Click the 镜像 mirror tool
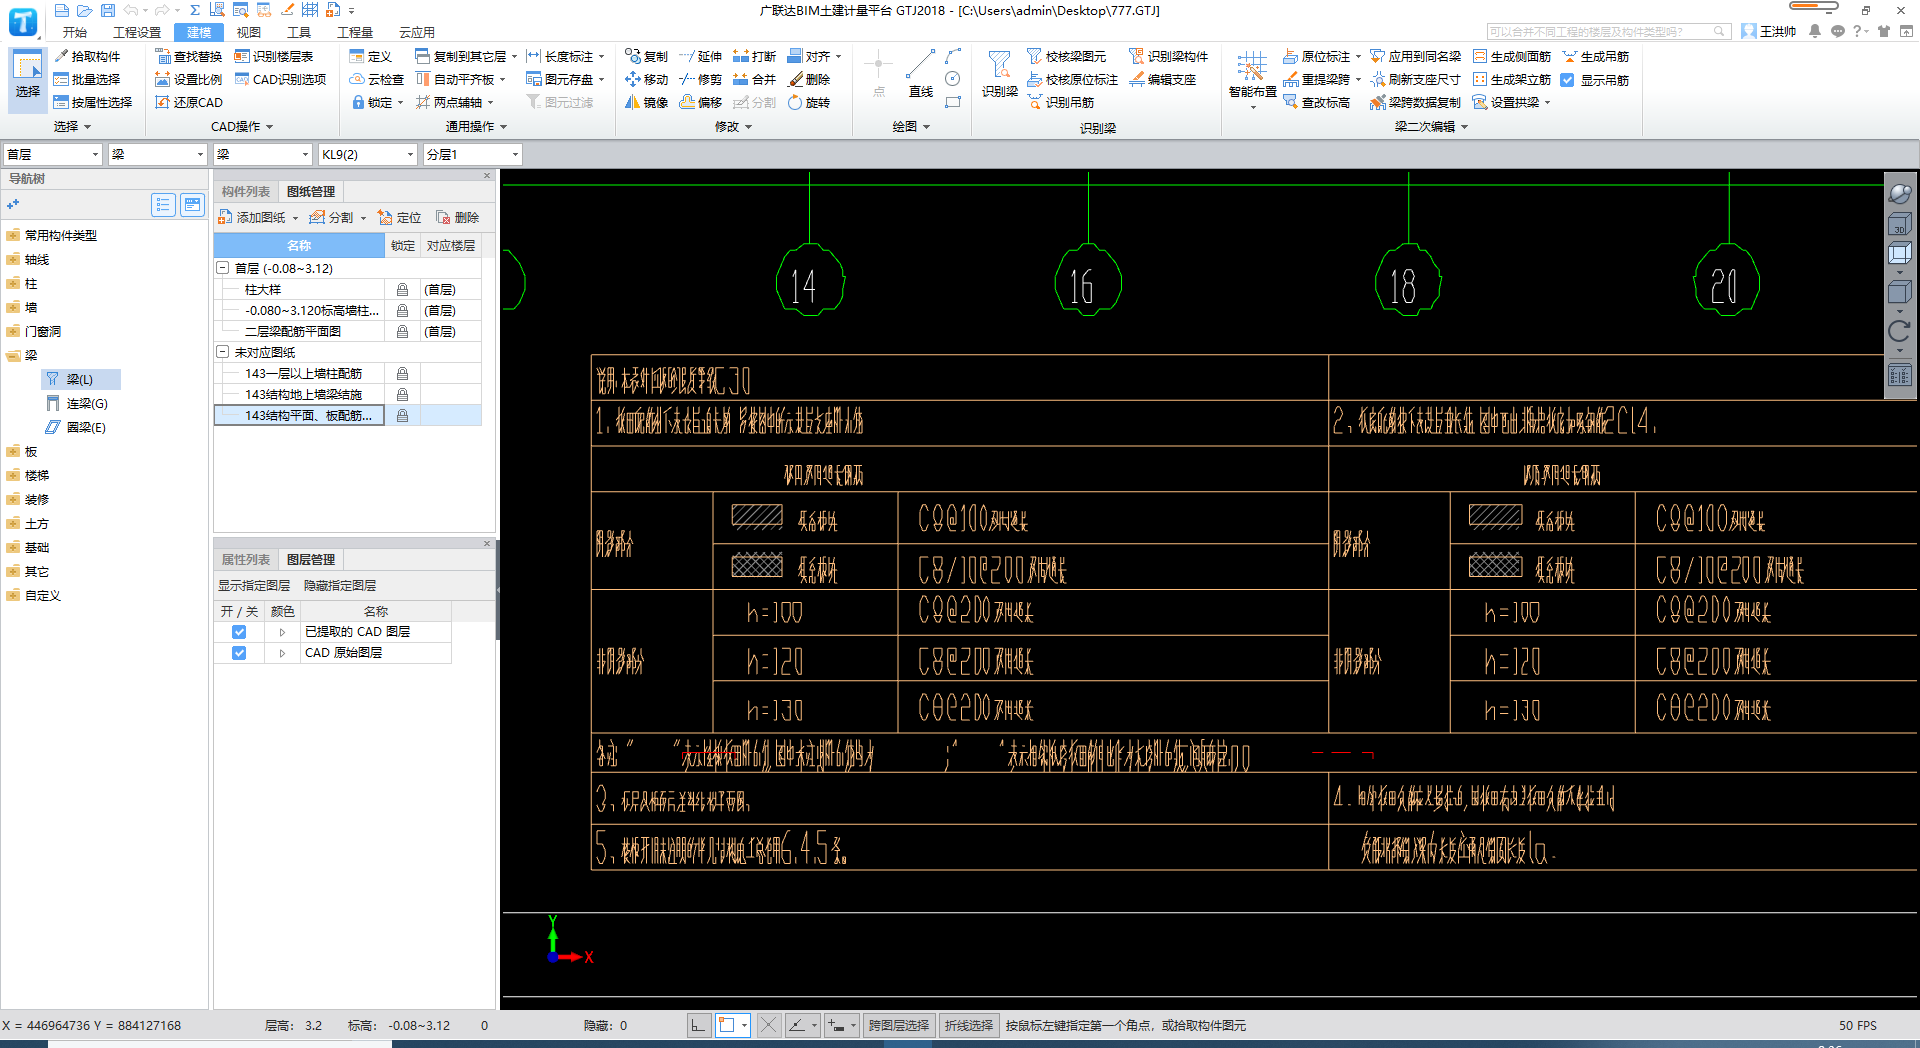1920x1048 pixels. (646, 102)
